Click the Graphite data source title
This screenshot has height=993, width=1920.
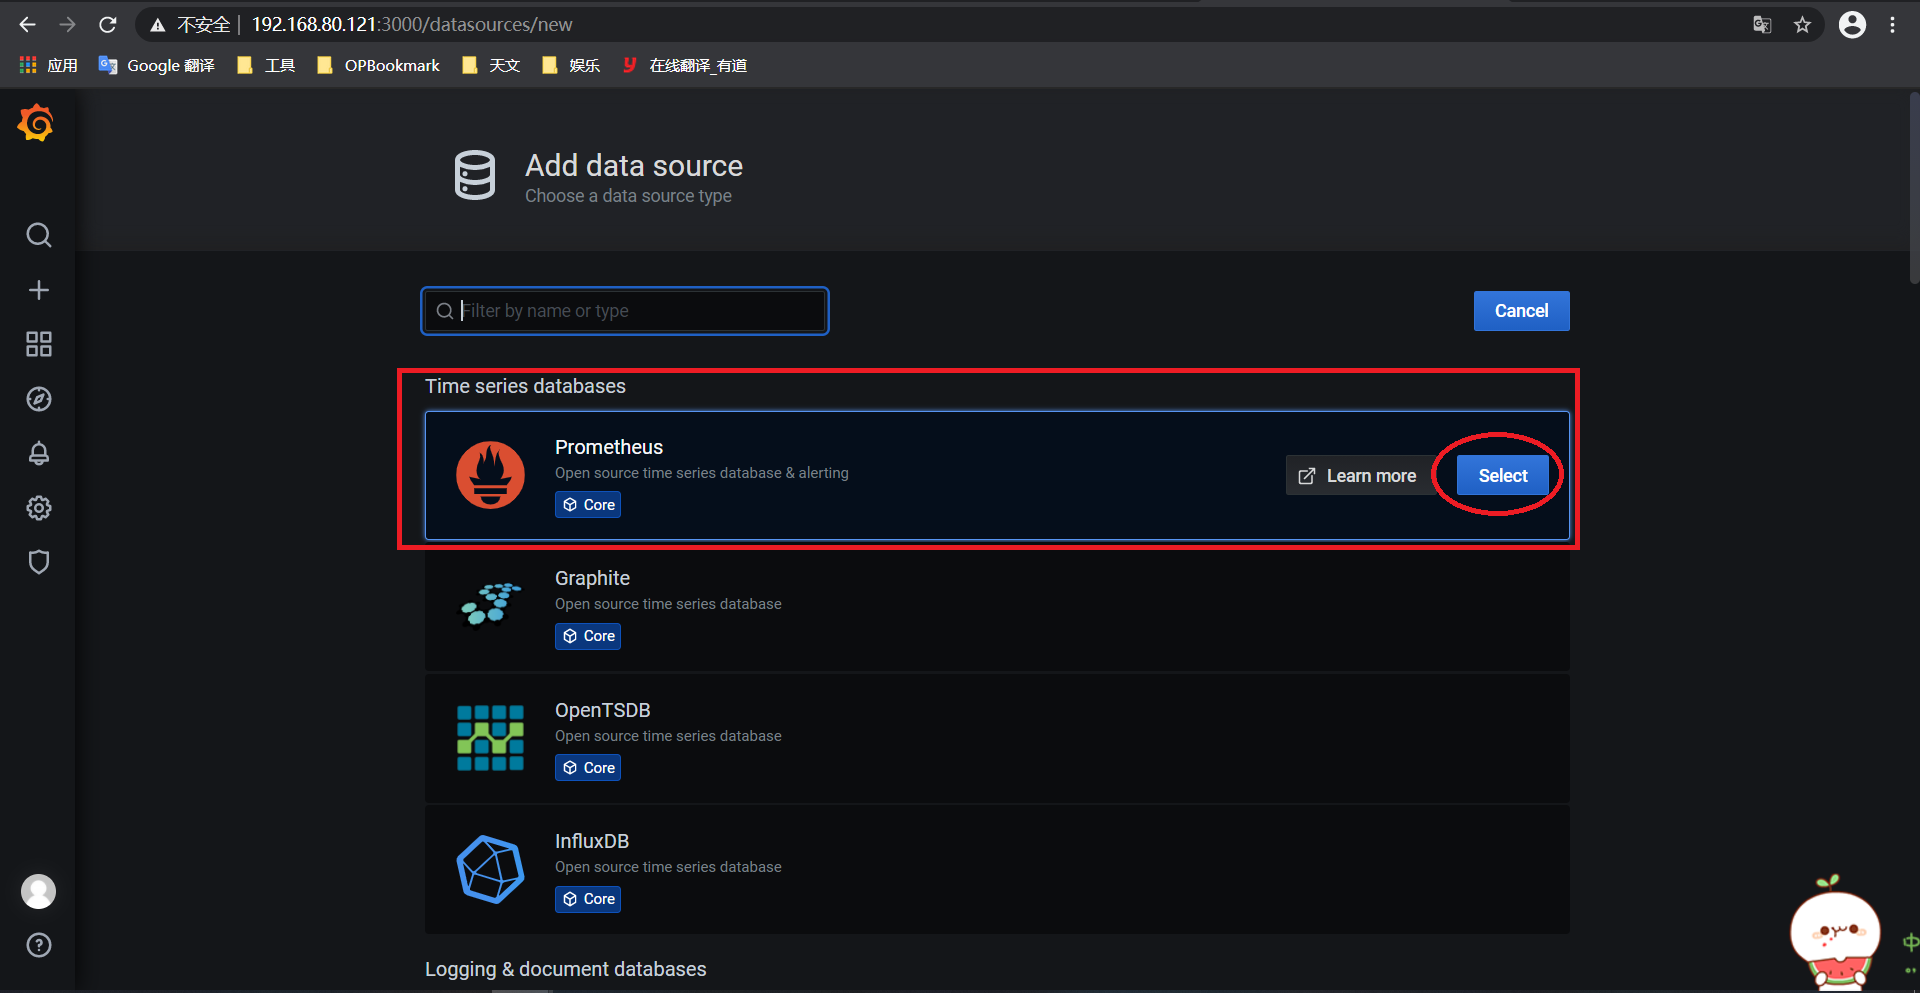click(592, 578)
